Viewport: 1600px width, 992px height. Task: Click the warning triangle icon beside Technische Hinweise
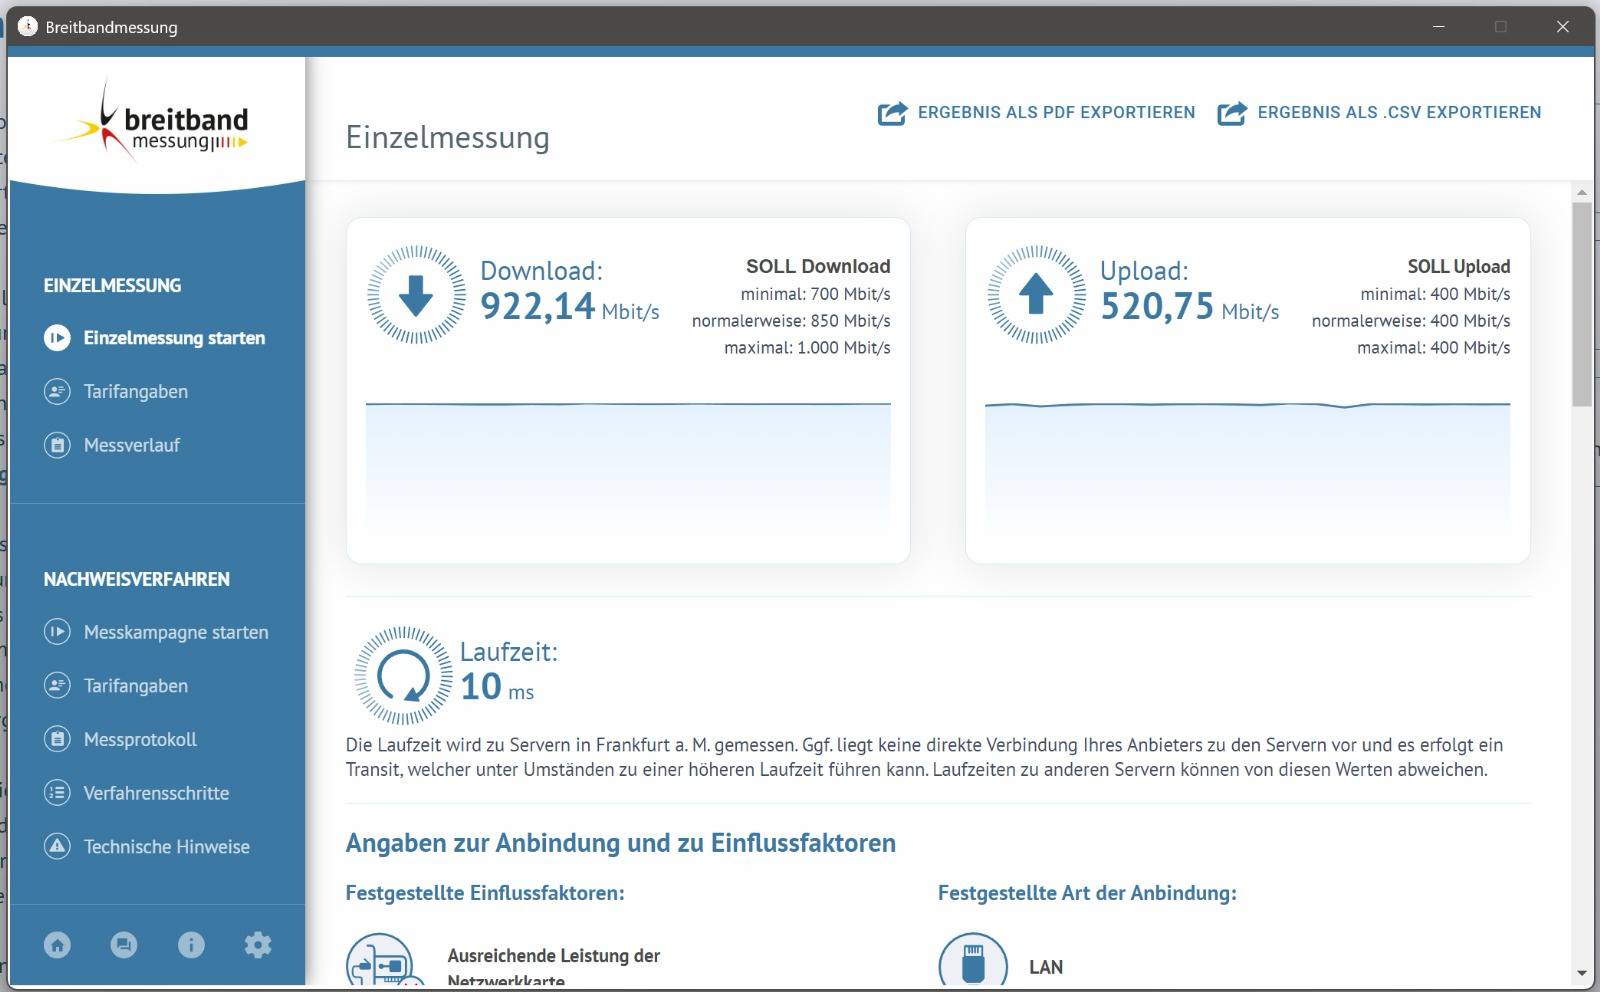coord(57,847)
